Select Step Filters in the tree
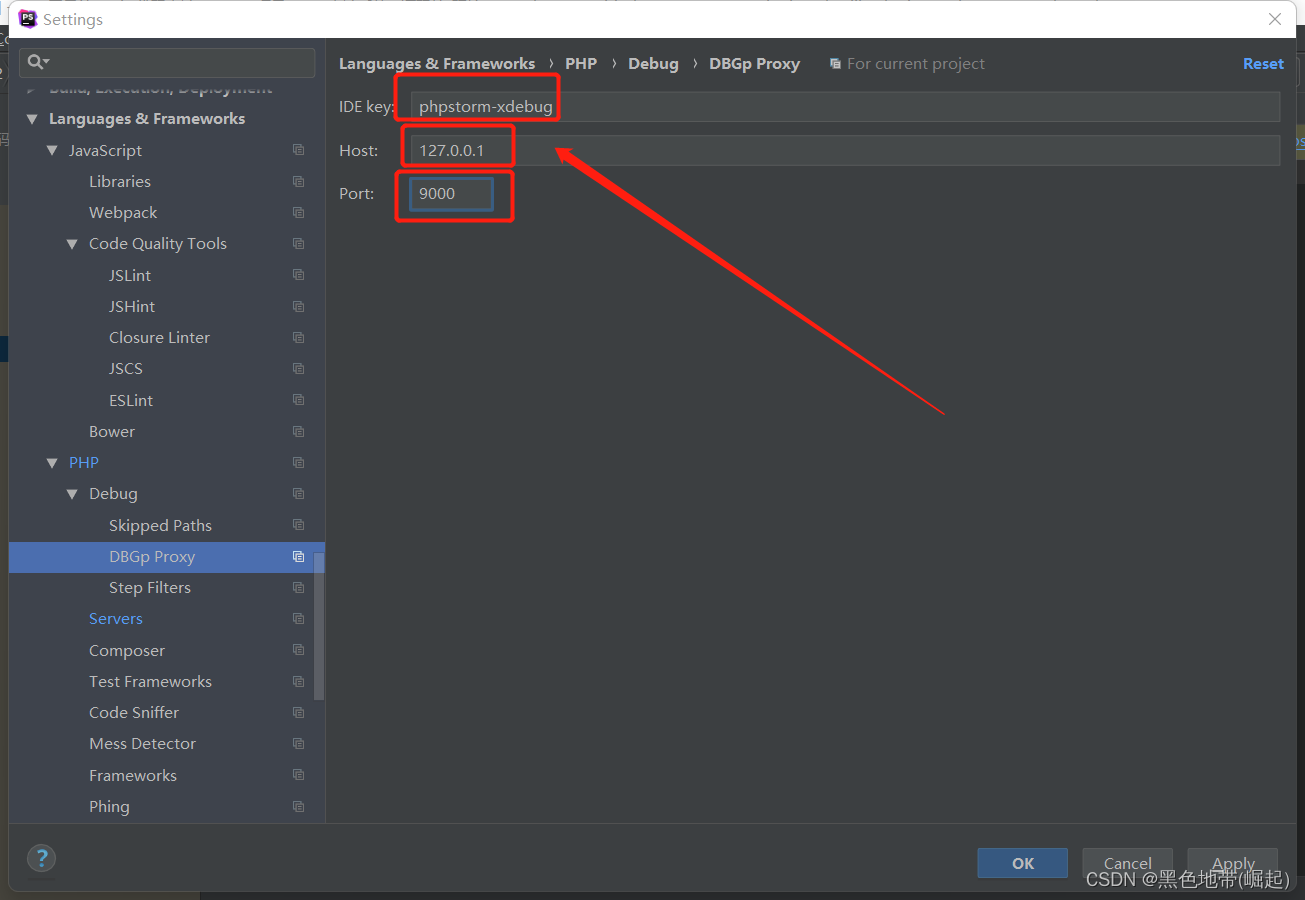1305x900 pixels. pos(149,588)
